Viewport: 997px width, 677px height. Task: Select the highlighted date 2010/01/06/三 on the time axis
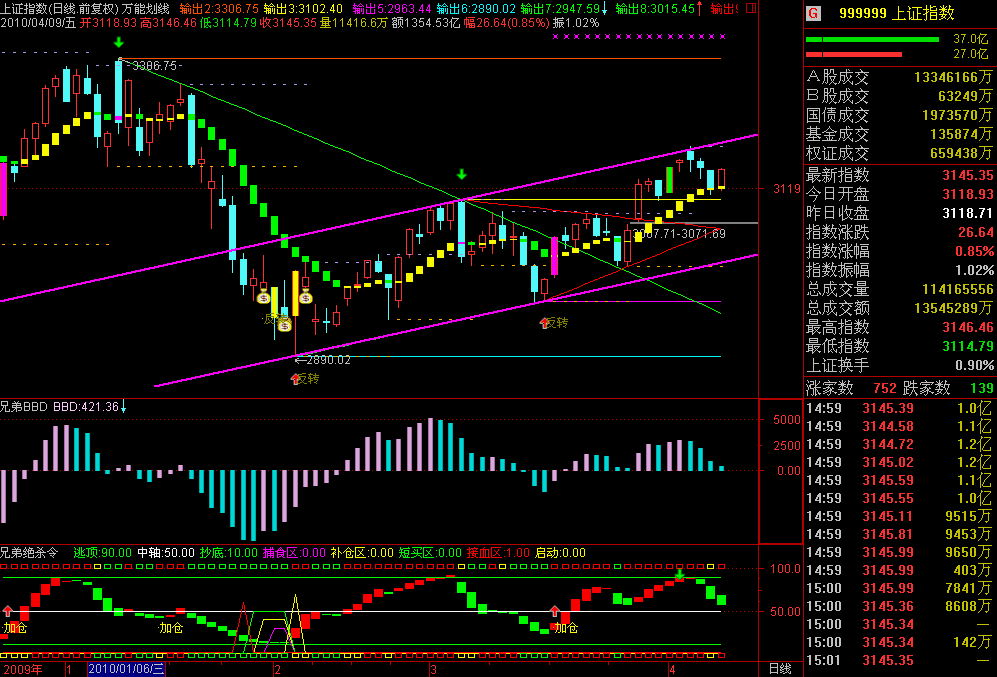[x=127, y=669]
